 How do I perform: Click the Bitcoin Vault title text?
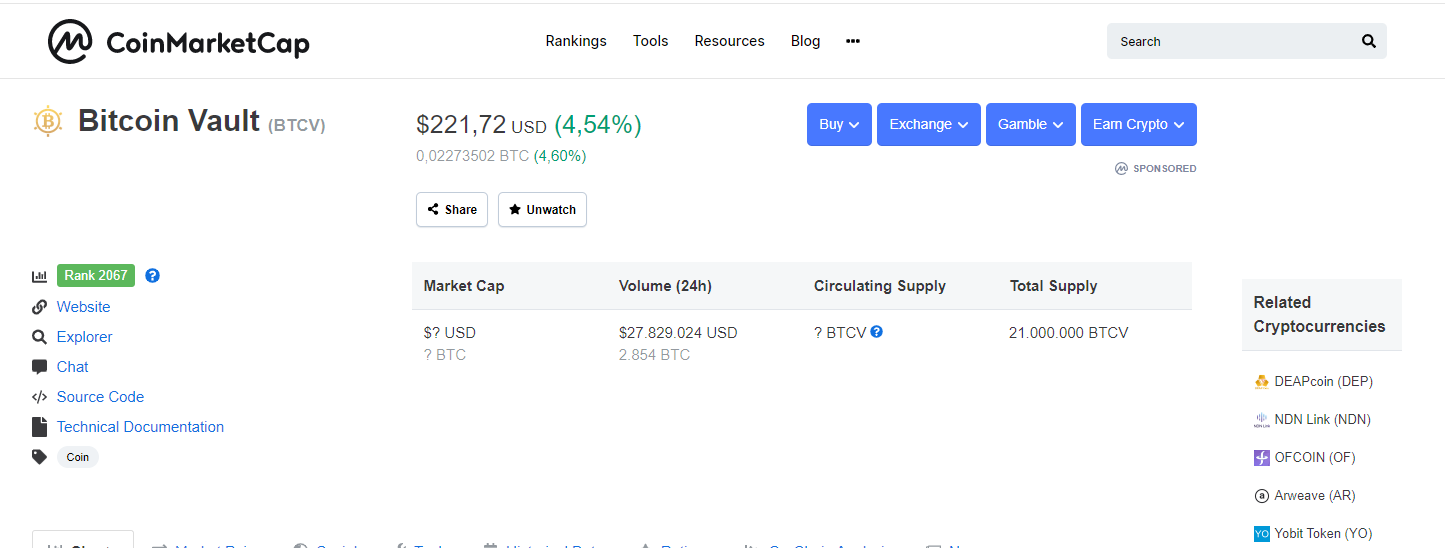click(x=169, y=121)
